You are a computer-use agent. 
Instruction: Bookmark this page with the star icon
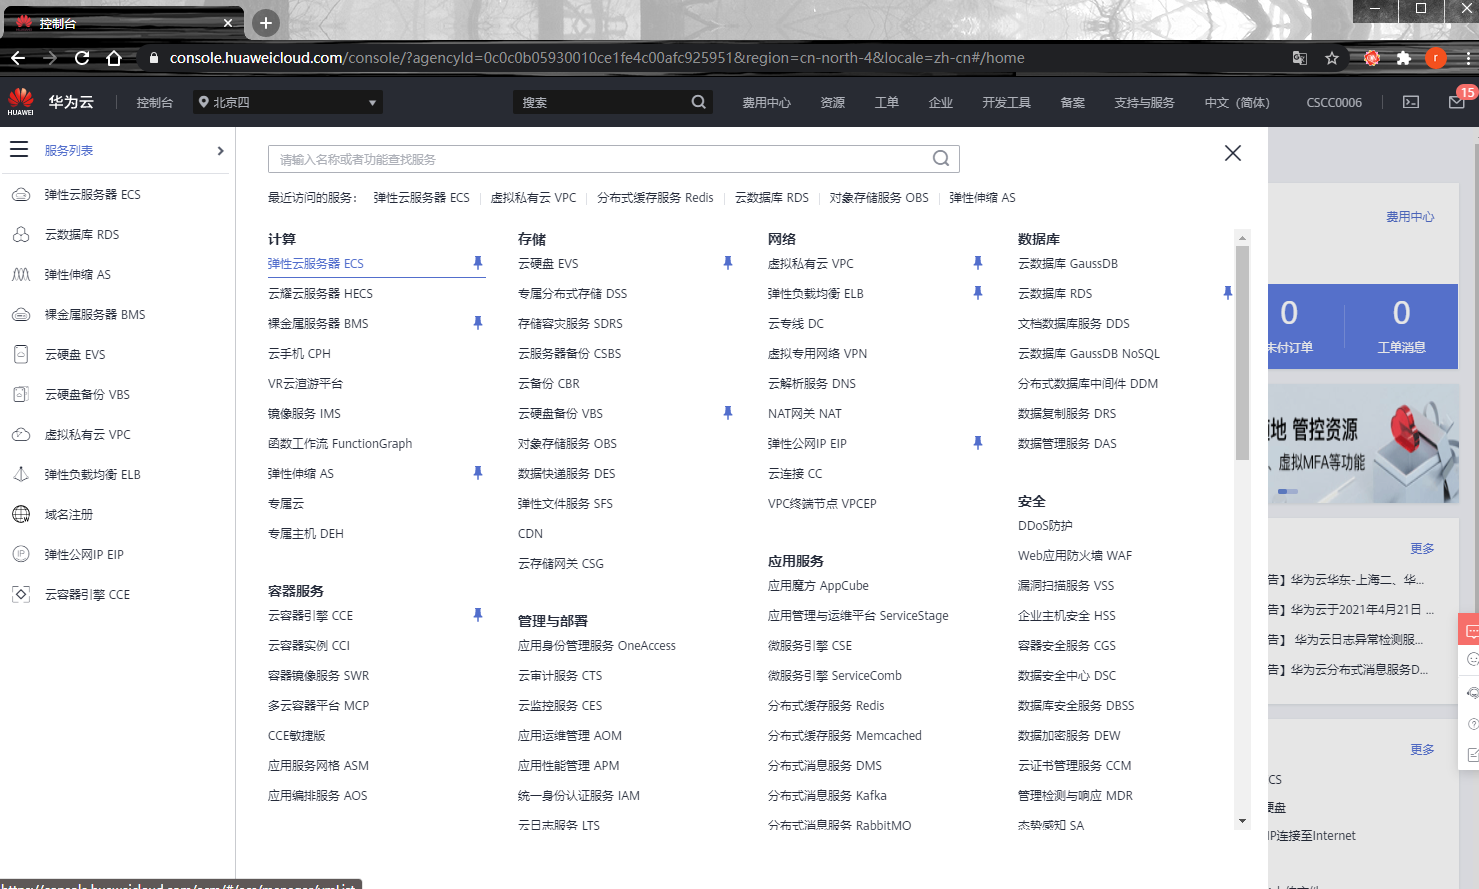pos(1332,58)
